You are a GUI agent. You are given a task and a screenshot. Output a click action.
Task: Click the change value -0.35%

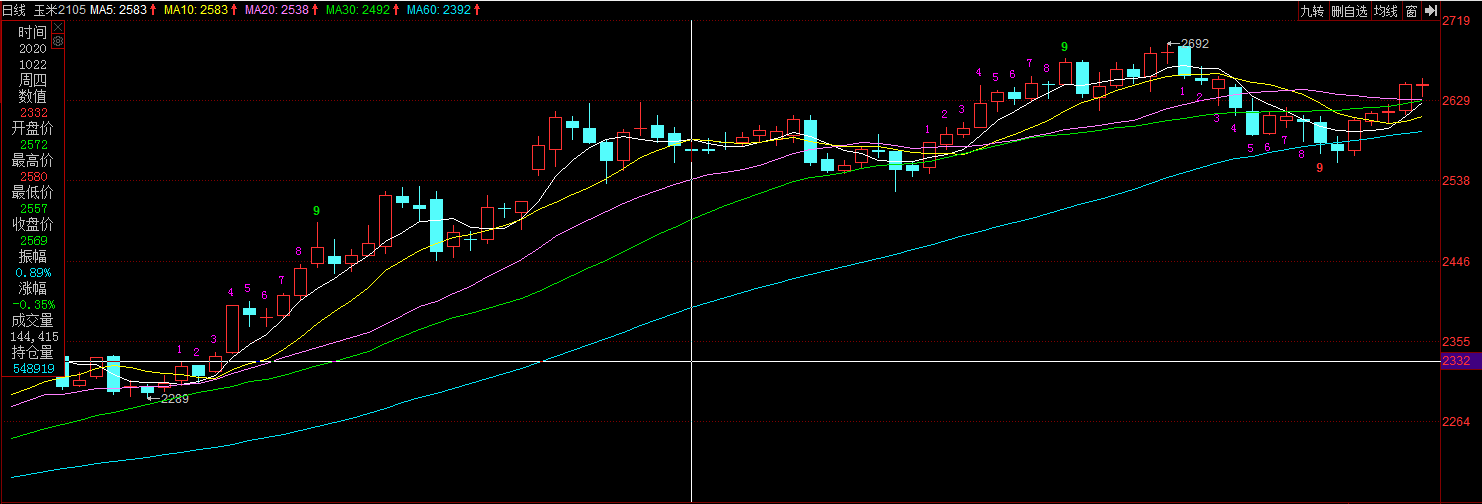(x=33, y=304)
